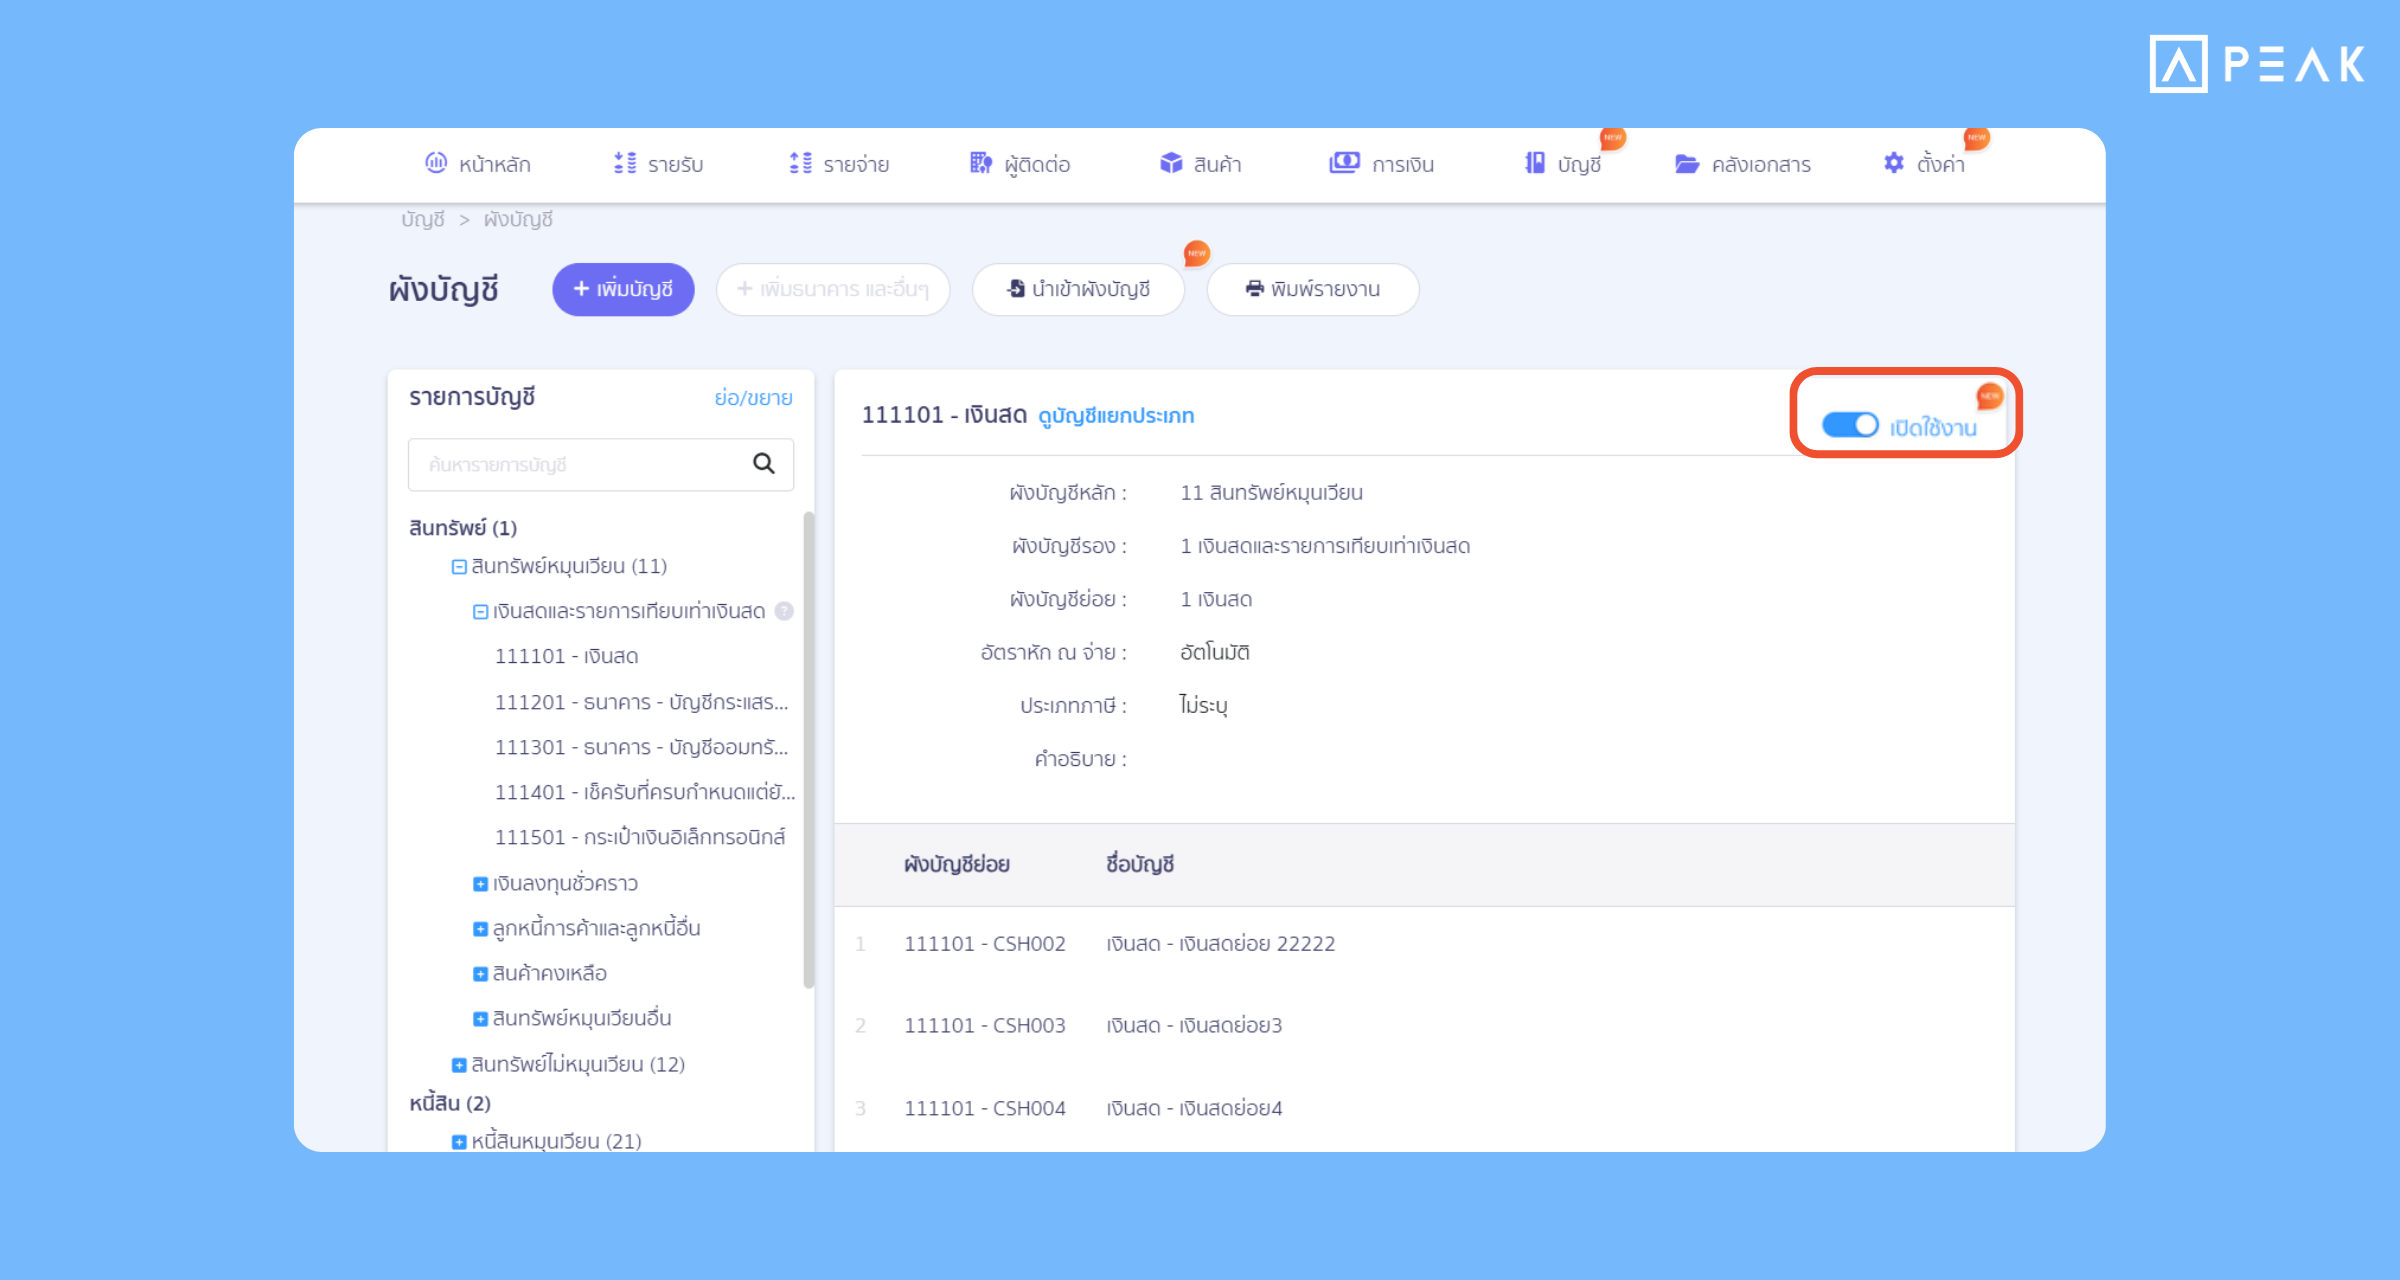Toggle the เปิดใช้งาน switch off
Screen dimensions: 2400x1280
tap(1850, 425)
